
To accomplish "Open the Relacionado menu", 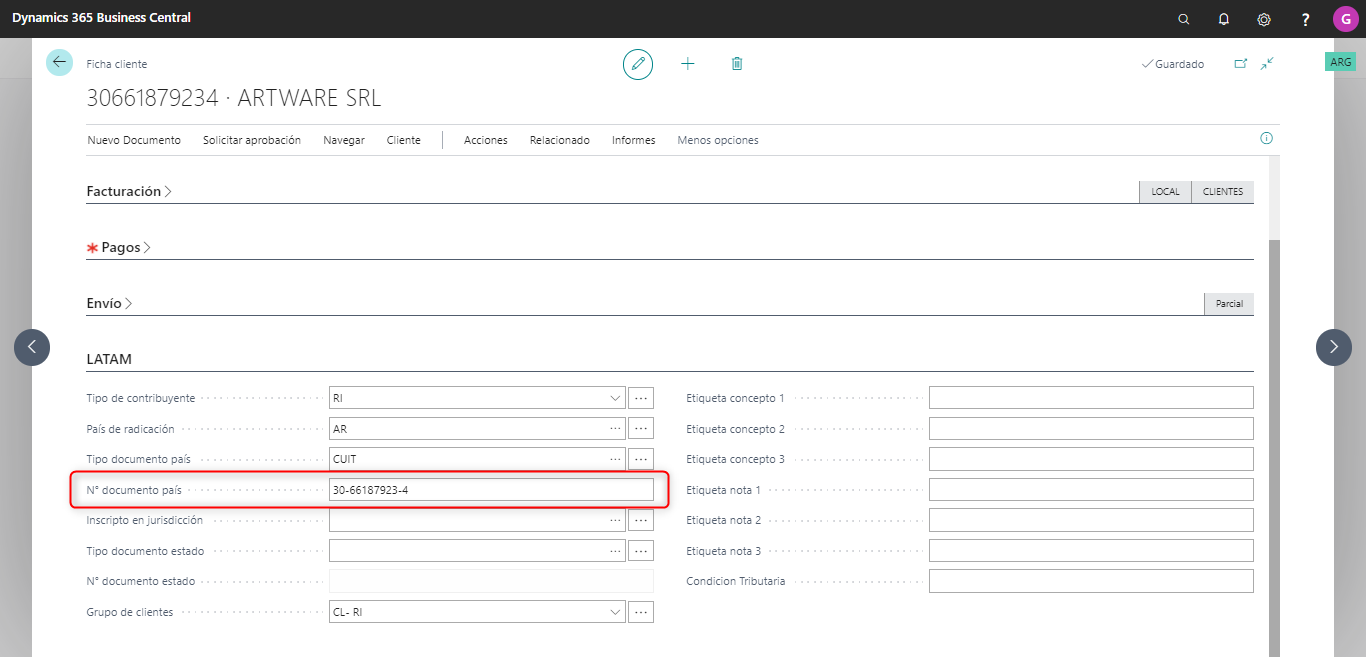I will (560, 140).
